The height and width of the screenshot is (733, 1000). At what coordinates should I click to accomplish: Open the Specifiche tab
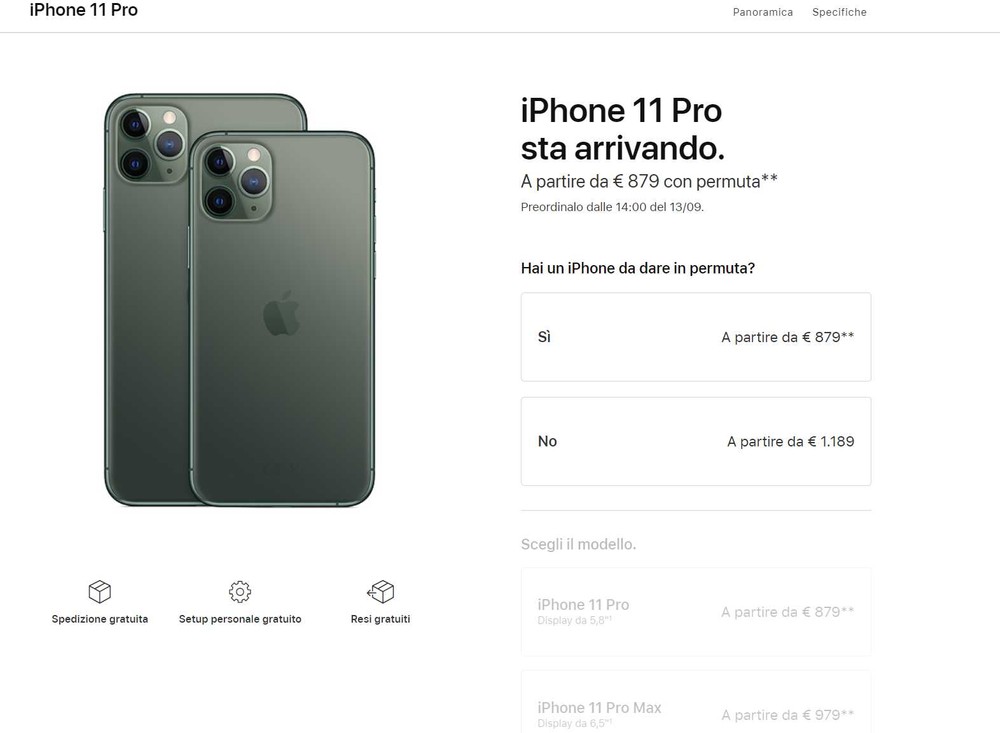click(839, 12)
